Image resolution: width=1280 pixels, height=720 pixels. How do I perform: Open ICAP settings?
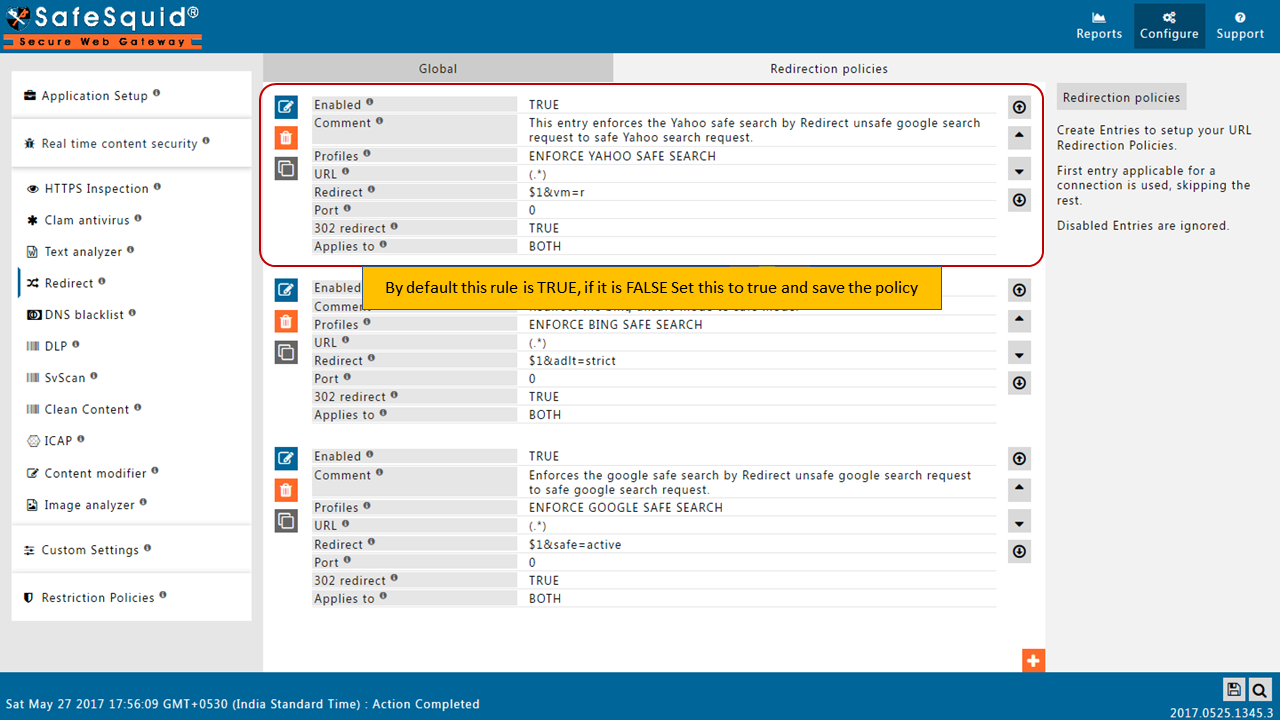(56, 440)
